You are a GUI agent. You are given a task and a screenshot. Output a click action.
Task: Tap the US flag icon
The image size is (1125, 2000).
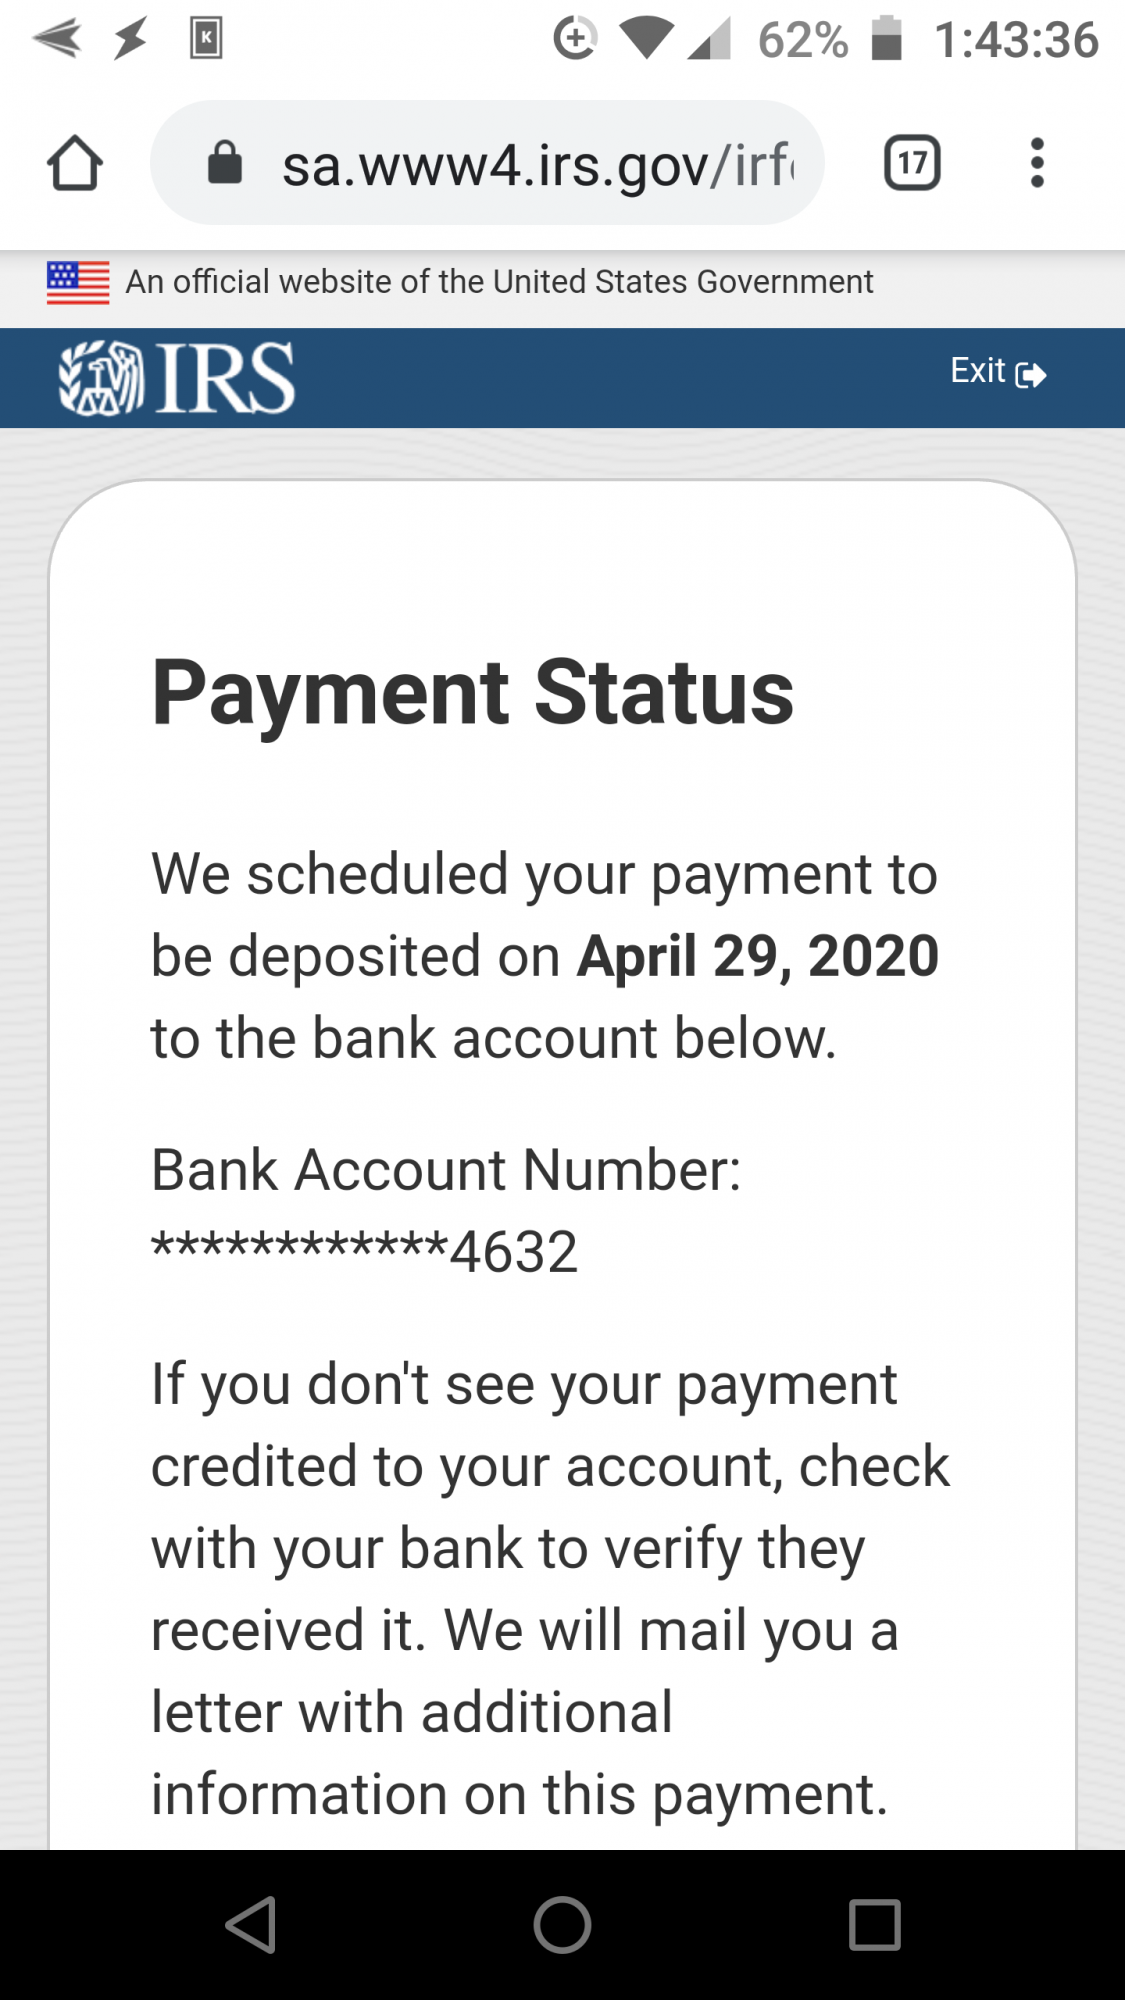78,282
